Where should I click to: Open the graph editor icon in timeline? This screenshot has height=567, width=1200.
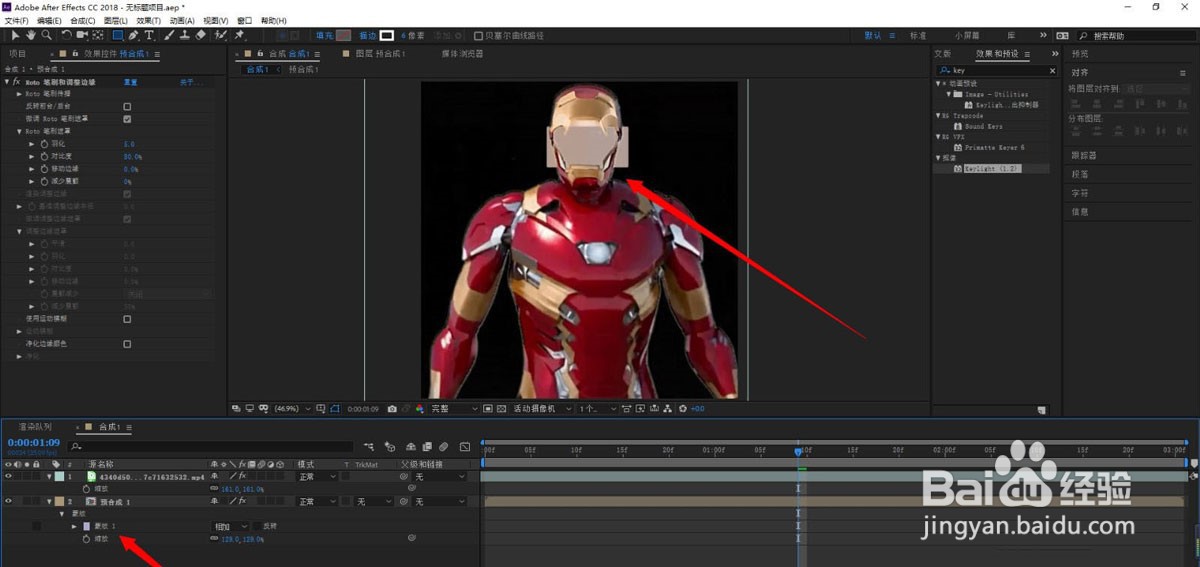(x=465, y=447)
